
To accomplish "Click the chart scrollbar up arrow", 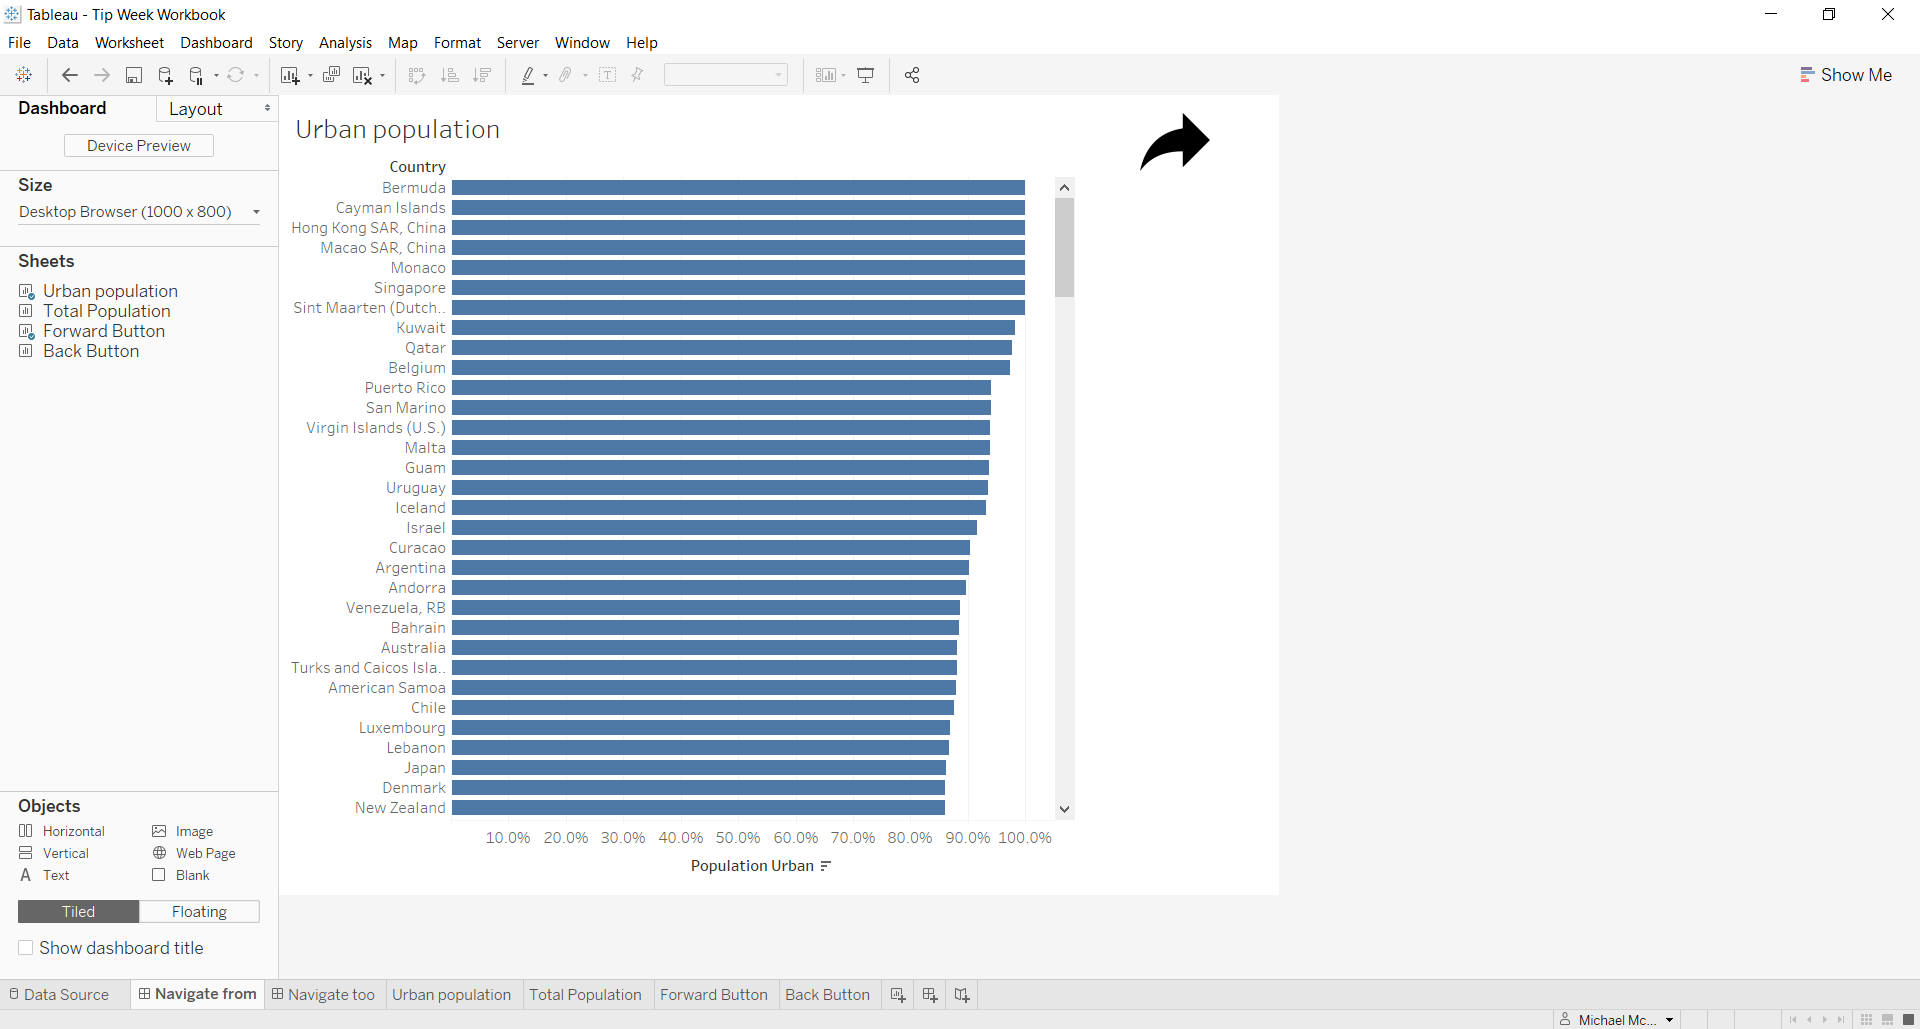I will pyautogui.click(x=1064, y=187).
